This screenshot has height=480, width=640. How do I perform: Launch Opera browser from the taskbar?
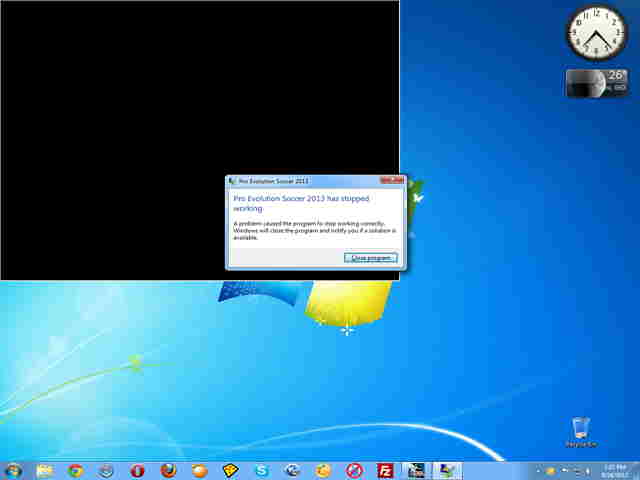(x=137, y=471)
